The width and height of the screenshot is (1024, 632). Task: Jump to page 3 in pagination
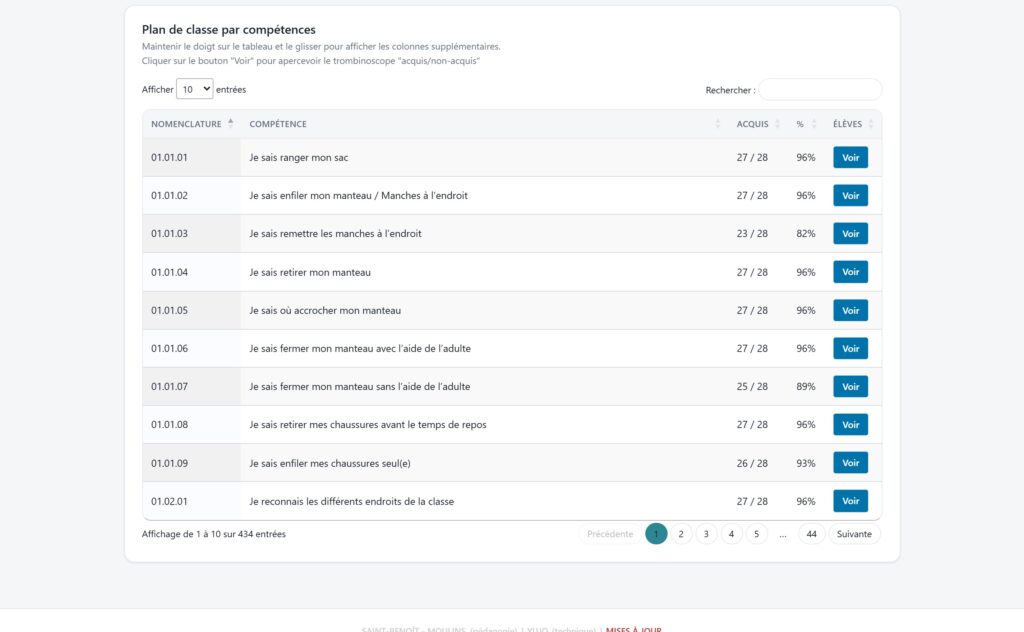coord(706,534)
